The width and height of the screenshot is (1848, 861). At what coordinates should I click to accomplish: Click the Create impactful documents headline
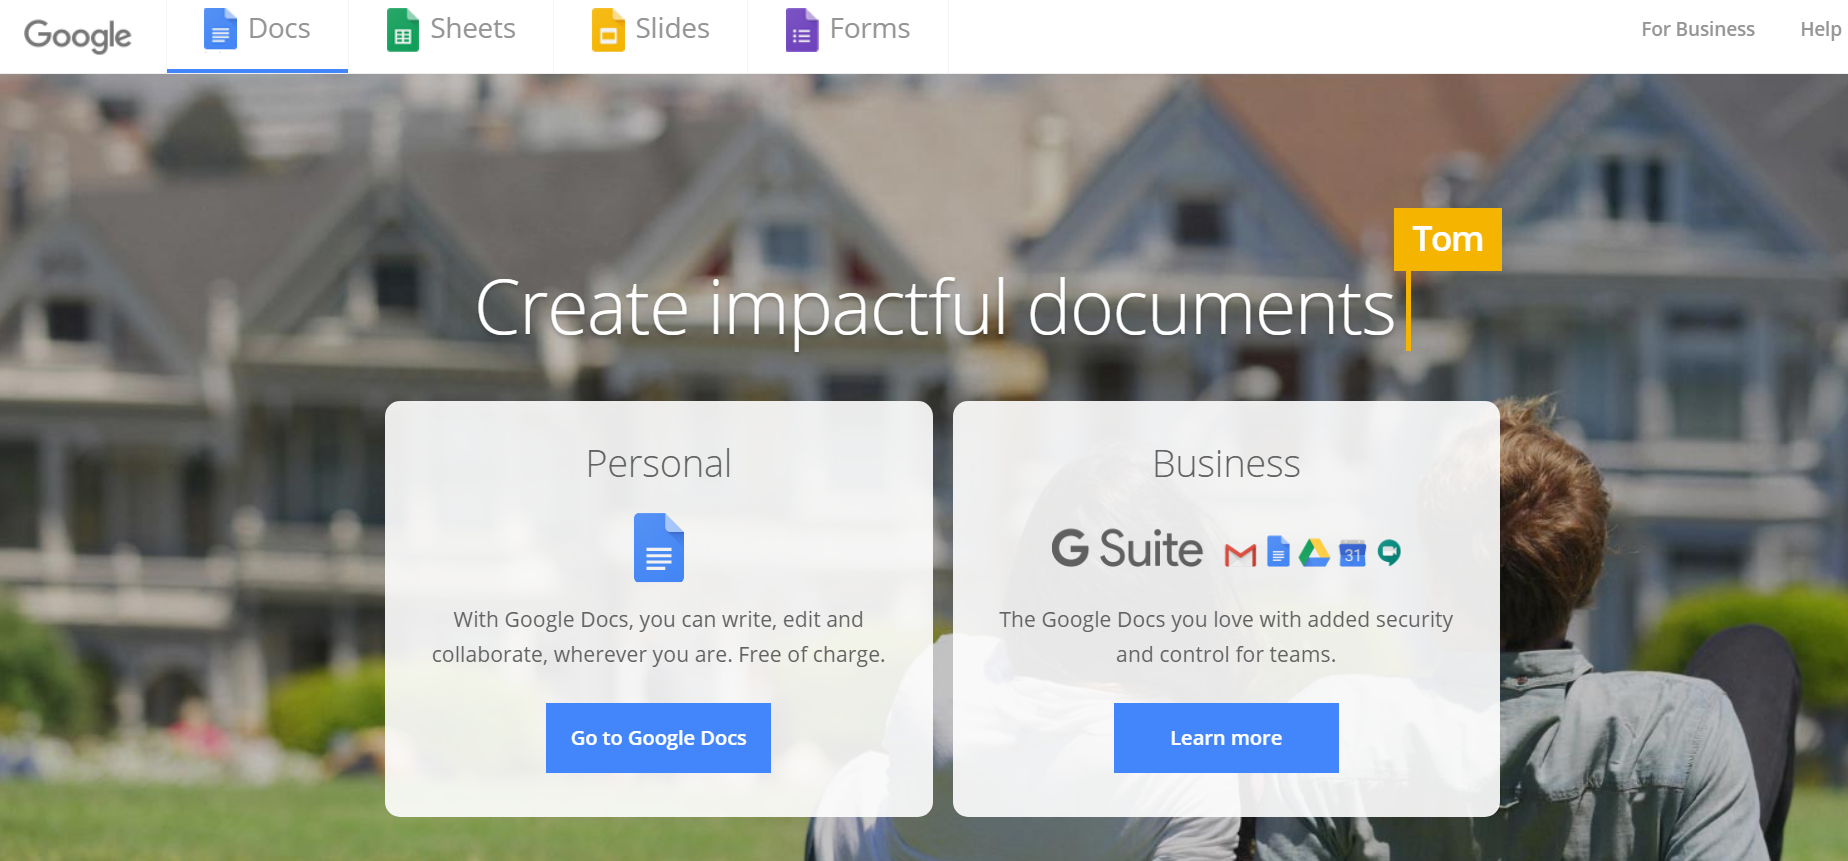point(935,309)
